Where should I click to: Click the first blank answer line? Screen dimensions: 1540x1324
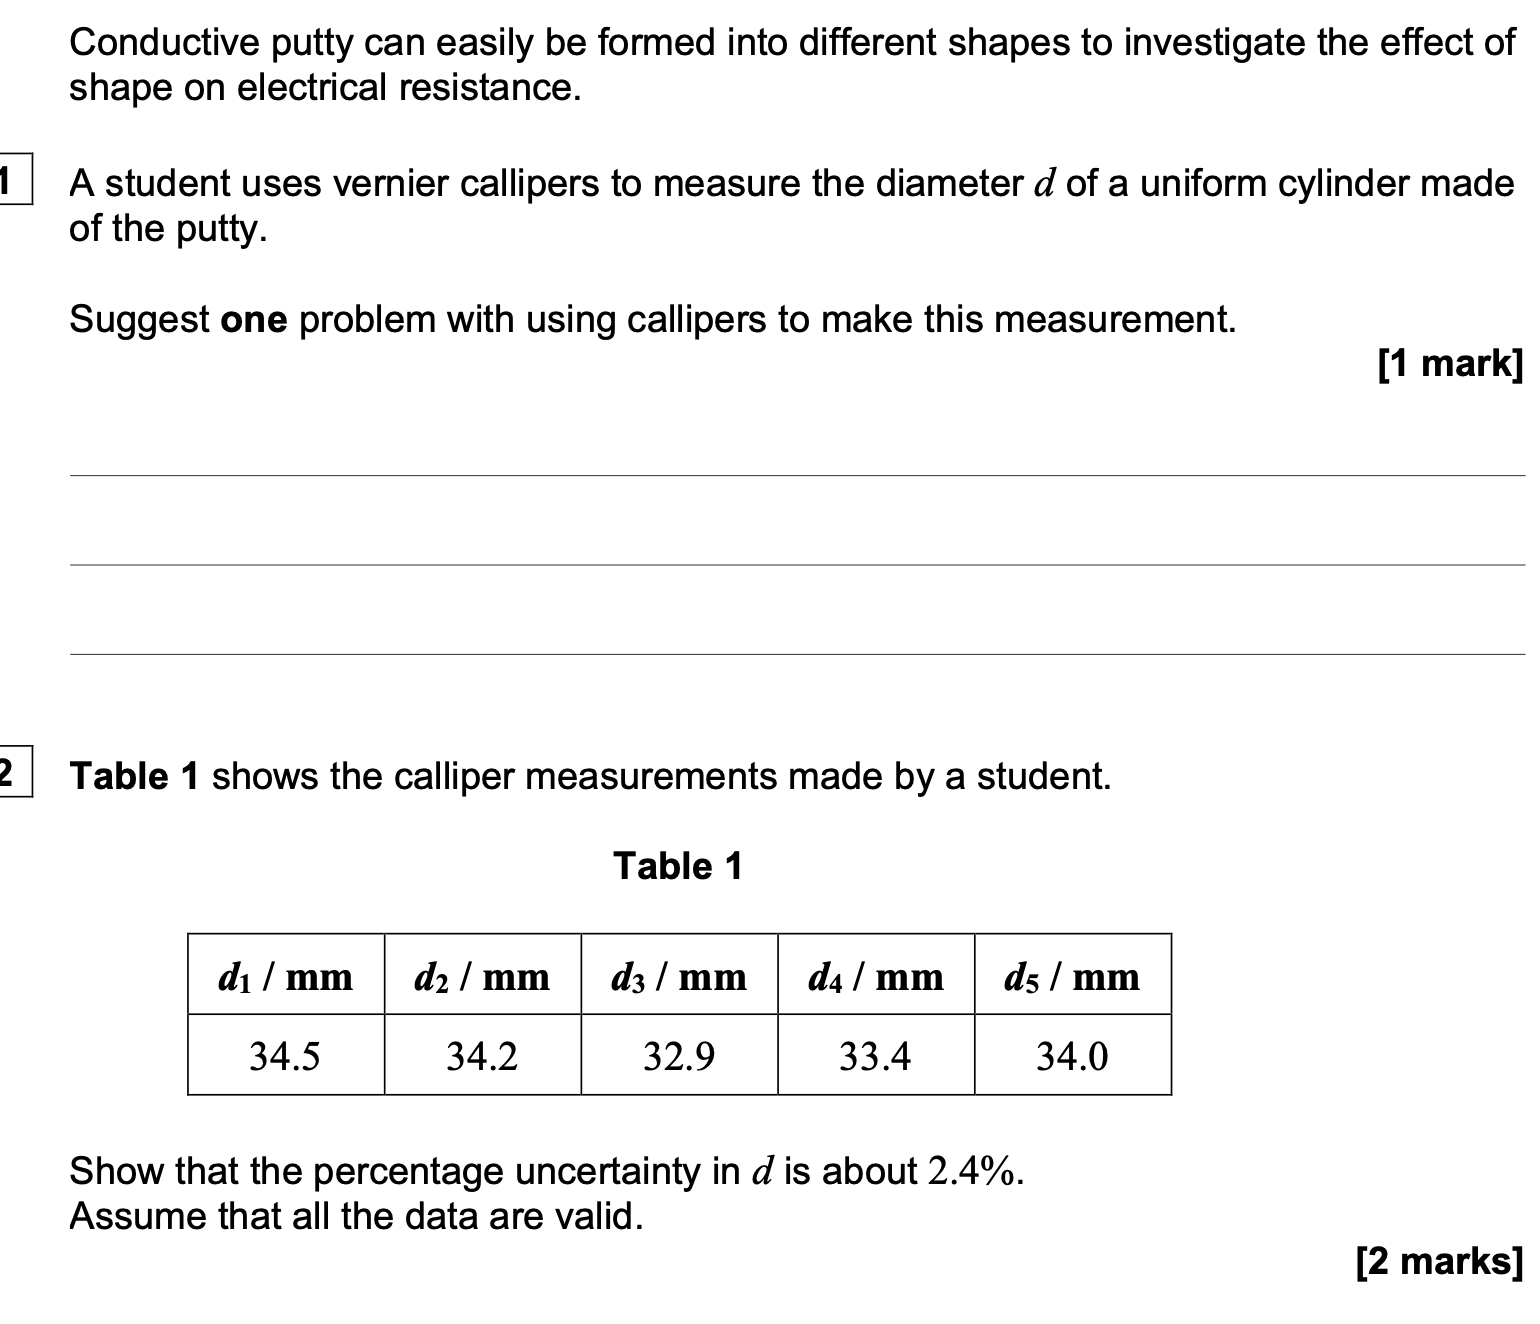(x=796, y=476)
